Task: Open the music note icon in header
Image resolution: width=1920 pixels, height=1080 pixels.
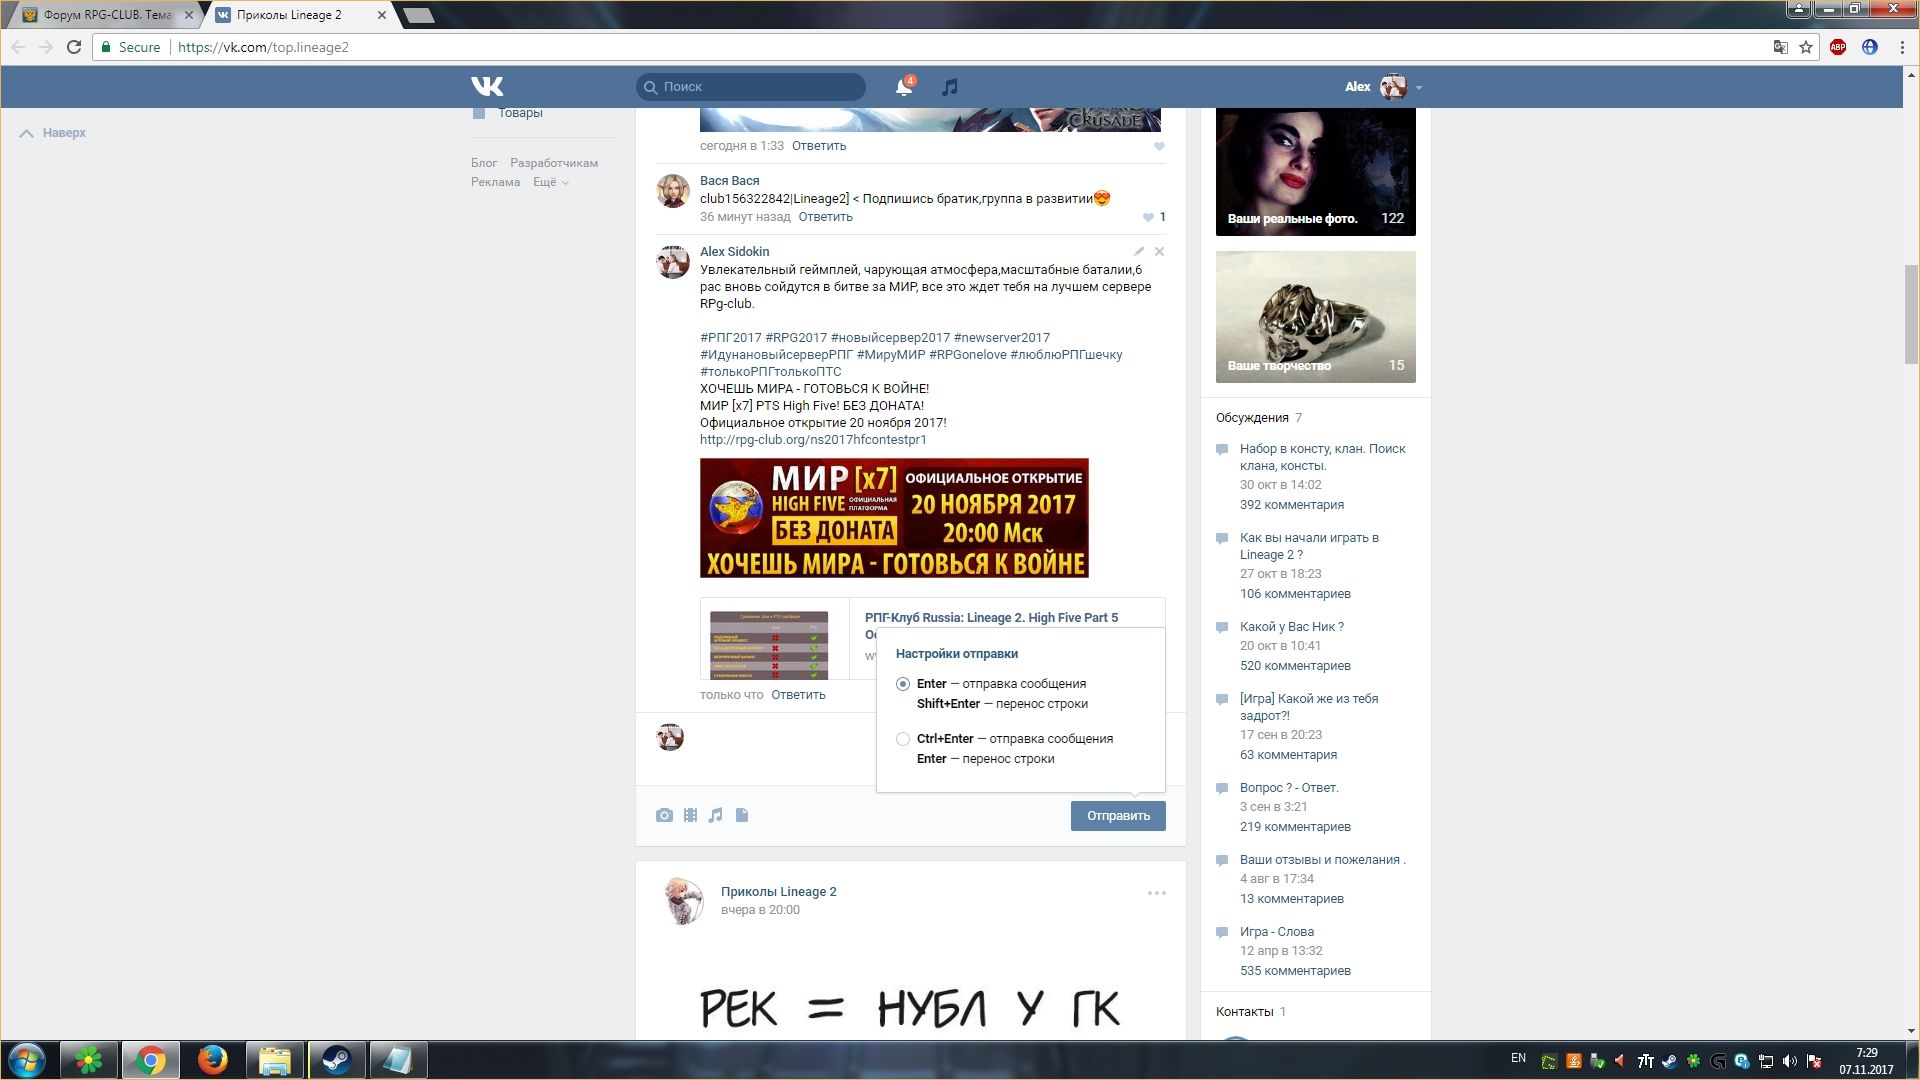Action: pyautogui.click(x=950, y=87)
